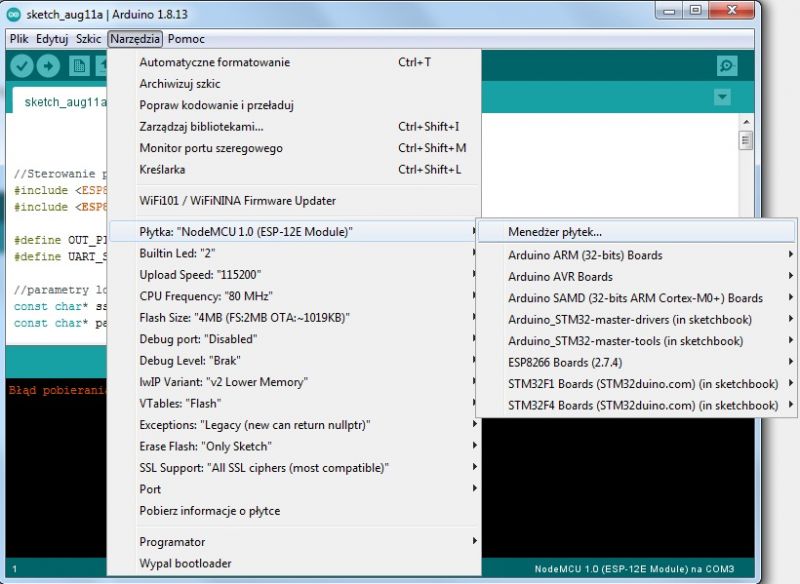Open Serial Monitor magnifier icon
The image size is (800, 584).
click(727, 66)
